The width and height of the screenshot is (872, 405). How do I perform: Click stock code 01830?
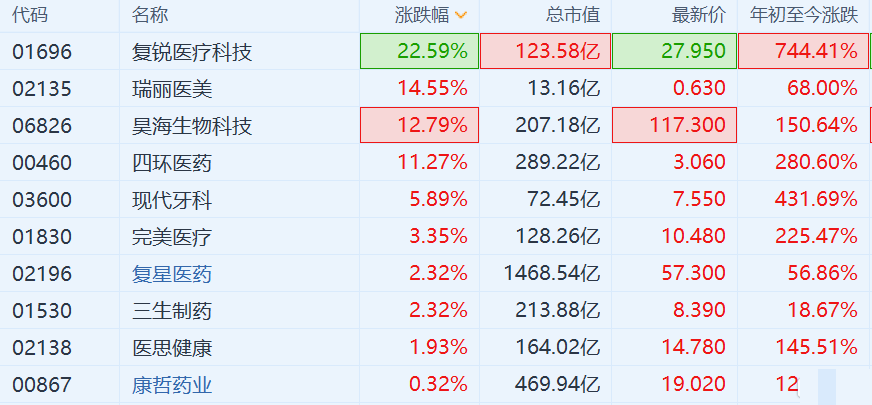(42, 237)
